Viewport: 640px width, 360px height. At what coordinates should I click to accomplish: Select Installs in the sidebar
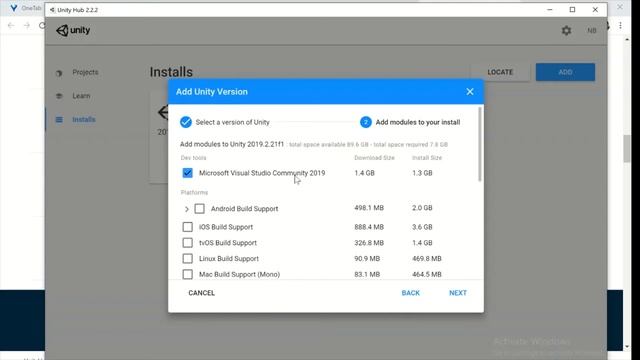[x=84, y=120]
